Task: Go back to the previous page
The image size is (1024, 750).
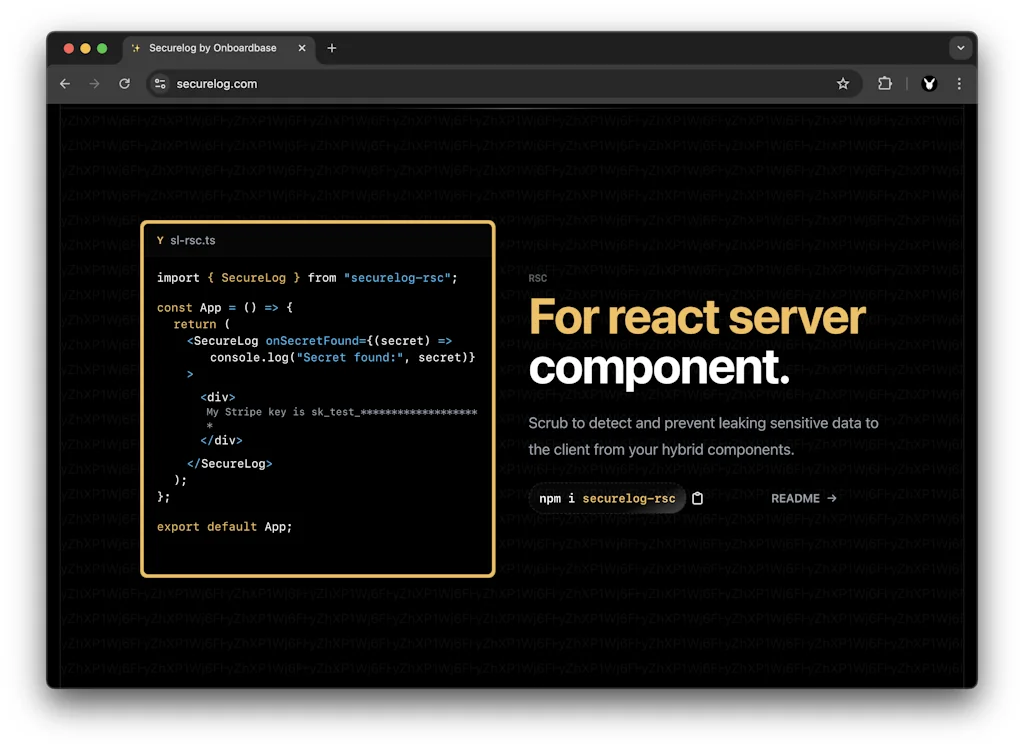Action: coord(65,84)
